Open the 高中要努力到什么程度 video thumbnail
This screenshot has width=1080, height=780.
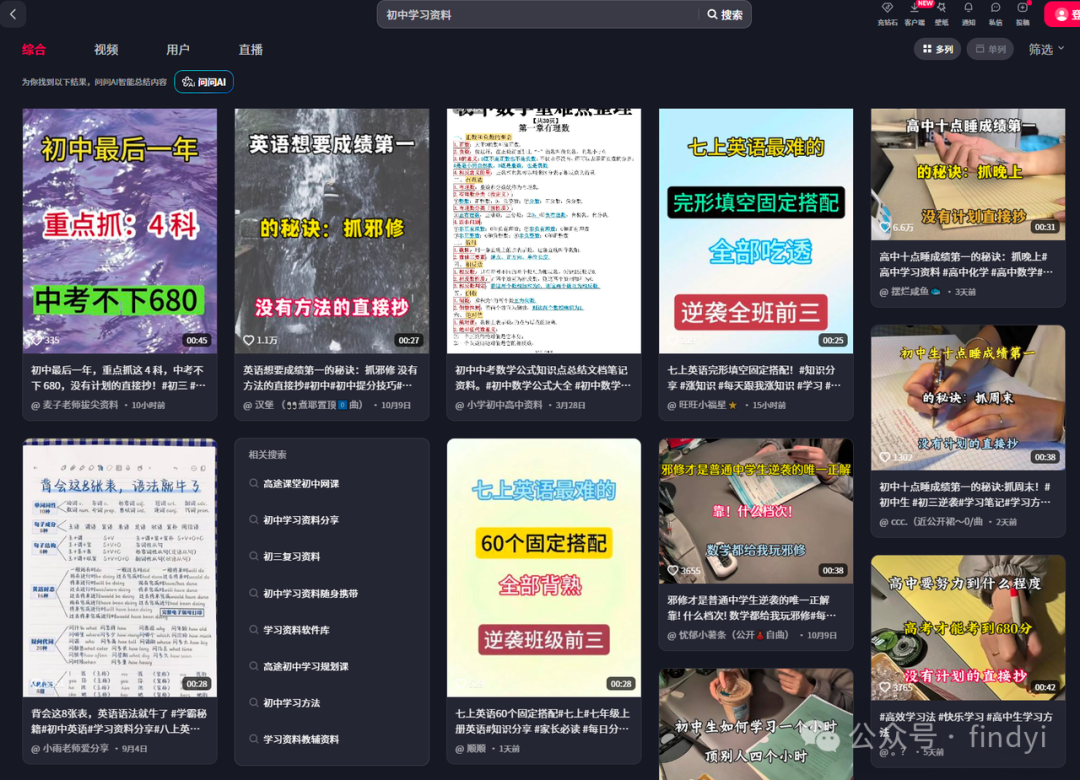point(968,628)
